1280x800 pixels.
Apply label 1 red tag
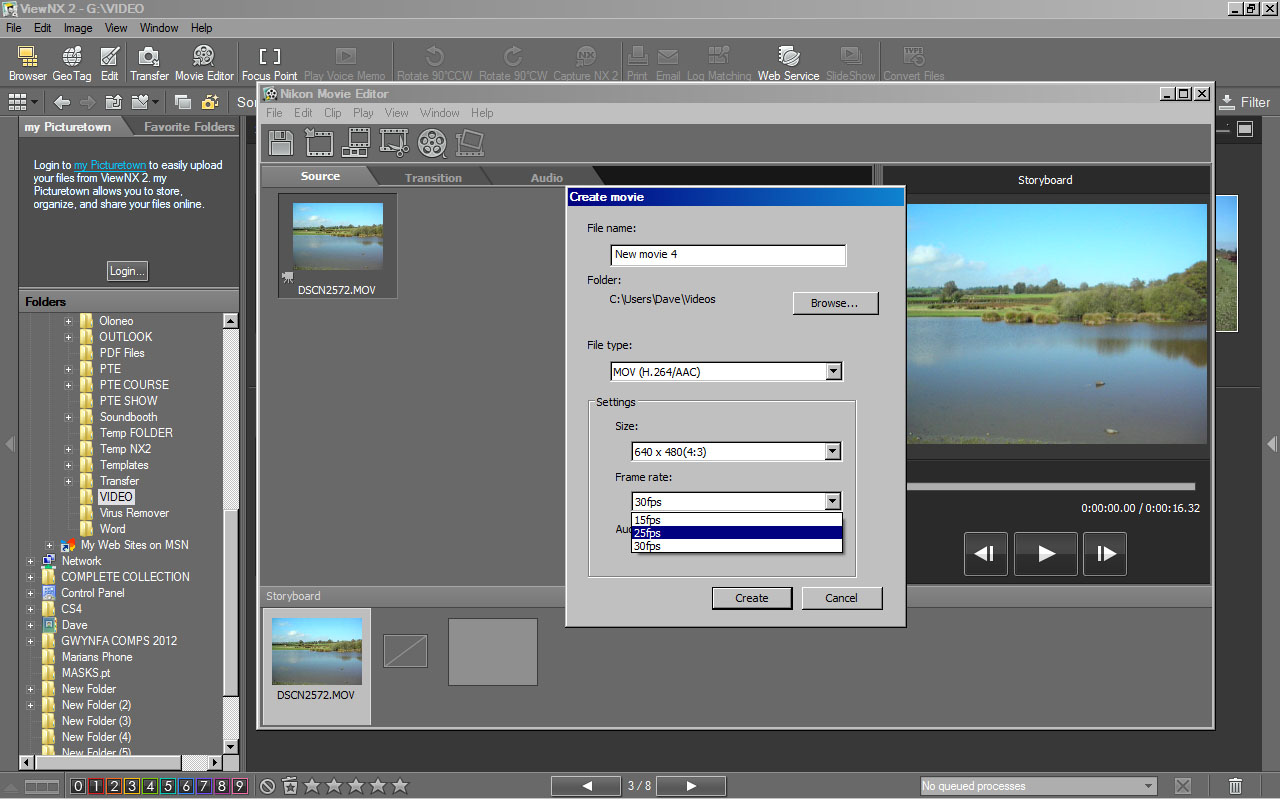coord(96,786)
